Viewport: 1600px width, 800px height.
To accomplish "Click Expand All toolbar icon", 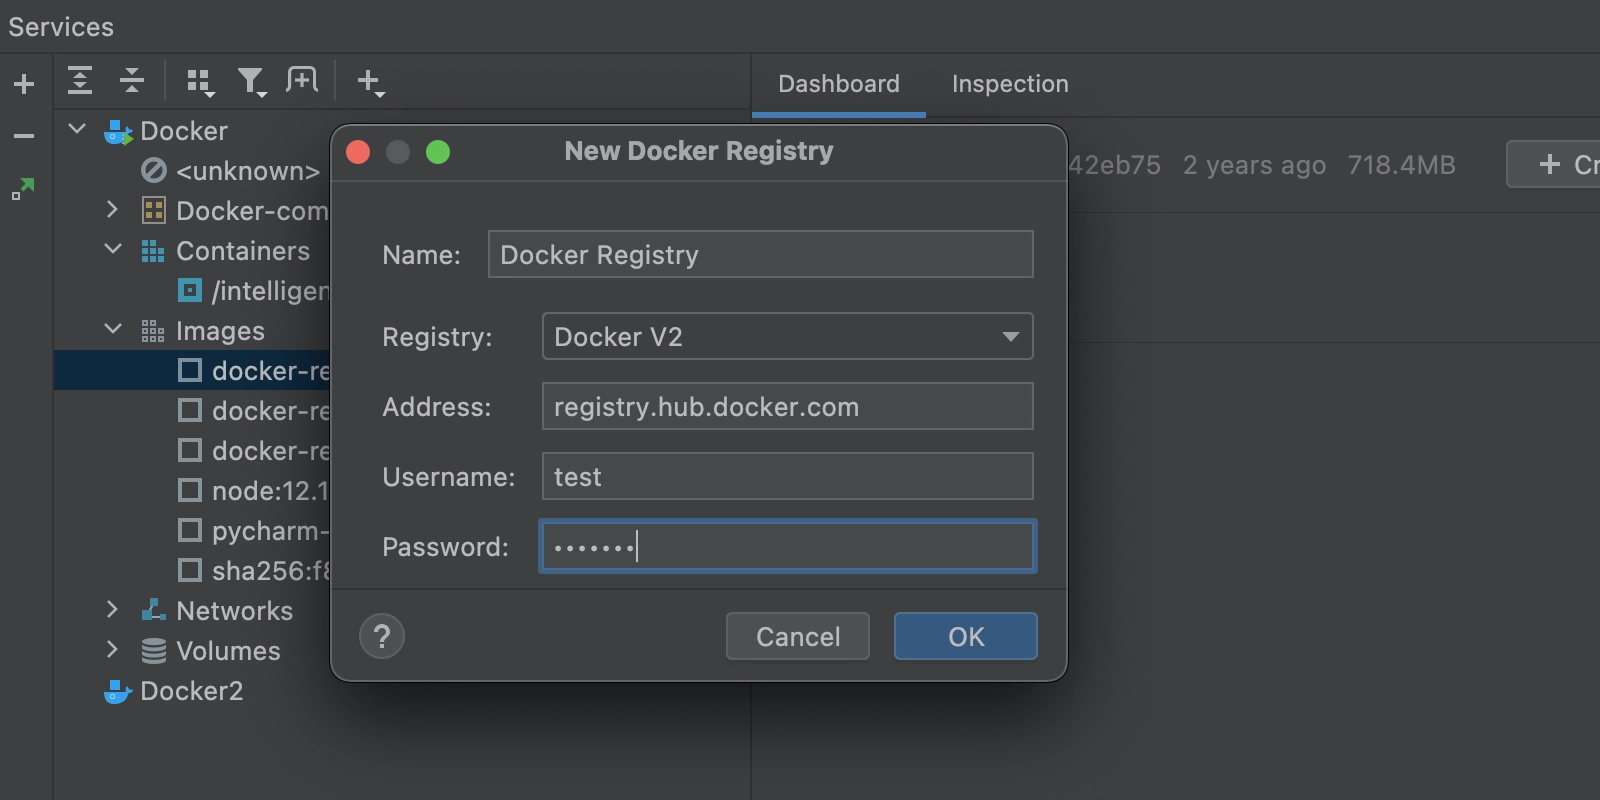I will 80,80.
